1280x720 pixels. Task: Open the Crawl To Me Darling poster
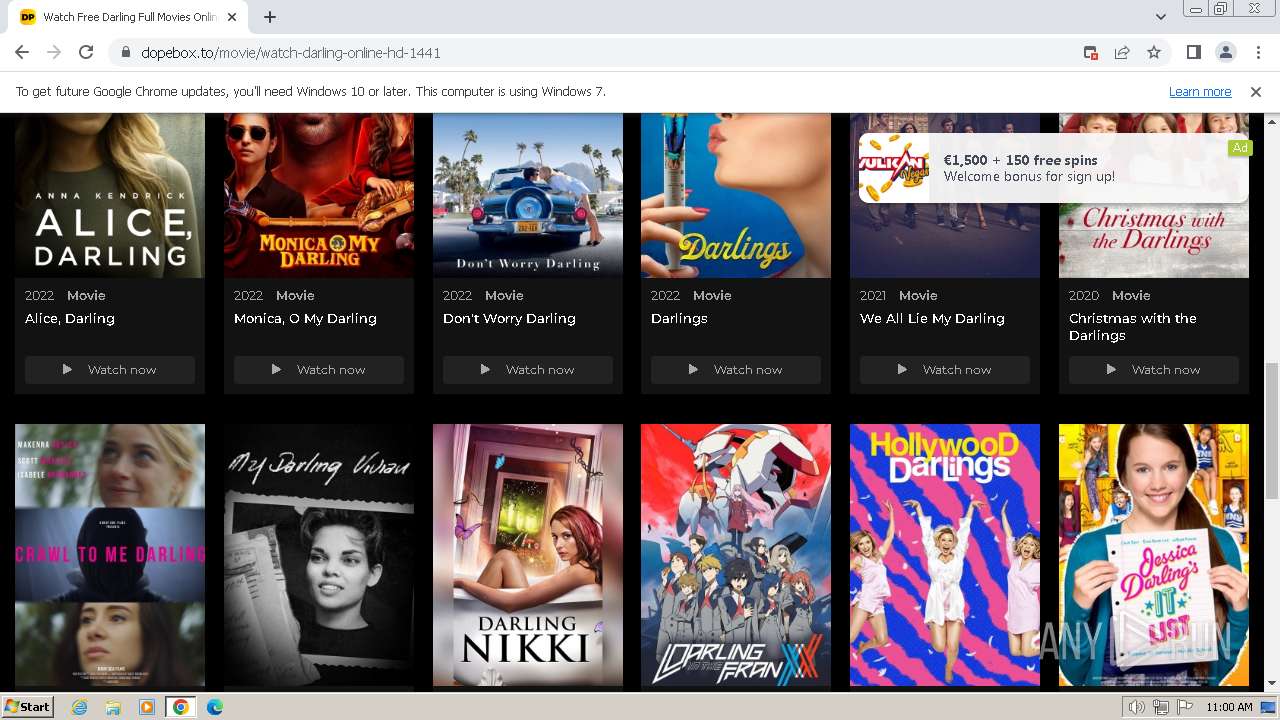[110, 555]
